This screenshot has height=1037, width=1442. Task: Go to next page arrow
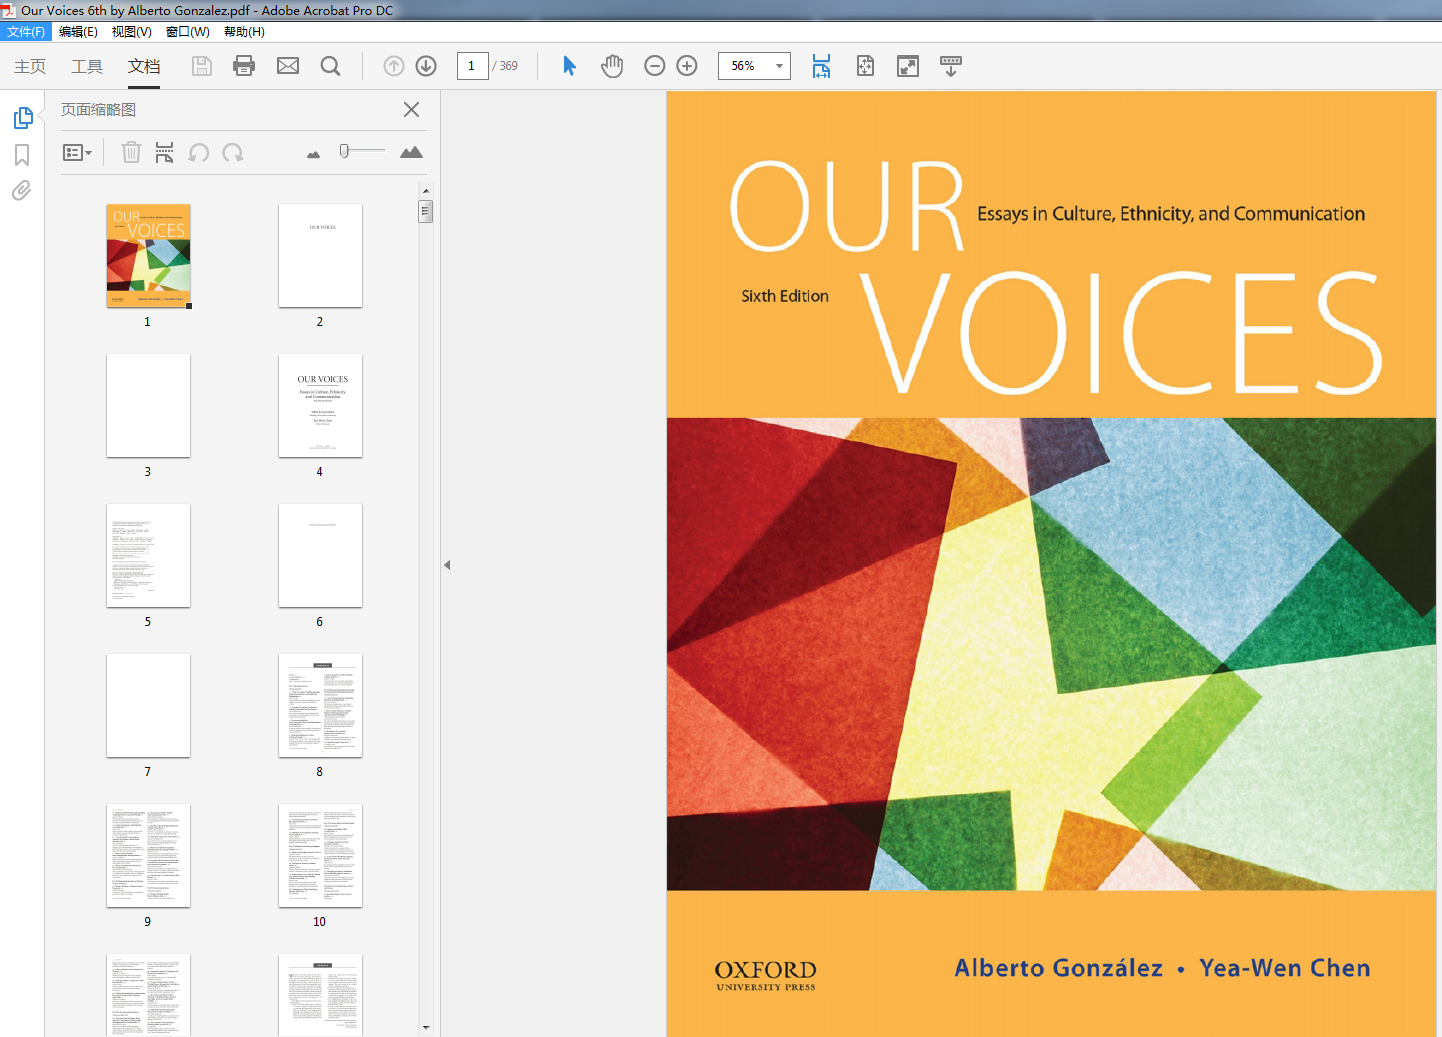point(426,66)
